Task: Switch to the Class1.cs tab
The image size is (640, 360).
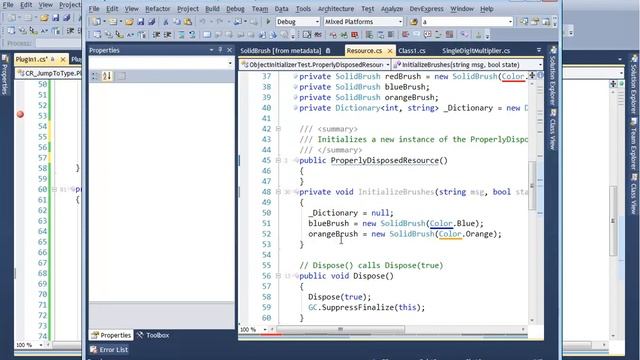Action: (412, 51)
